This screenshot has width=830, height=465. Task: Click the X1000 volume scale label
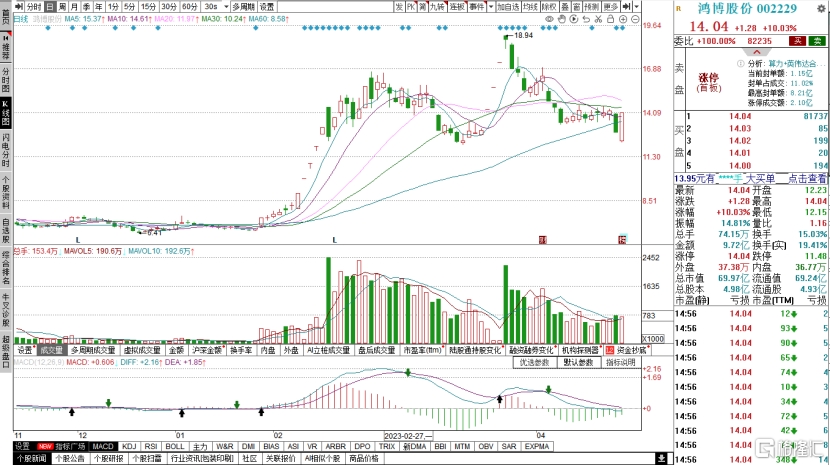[x=653, y=339]
